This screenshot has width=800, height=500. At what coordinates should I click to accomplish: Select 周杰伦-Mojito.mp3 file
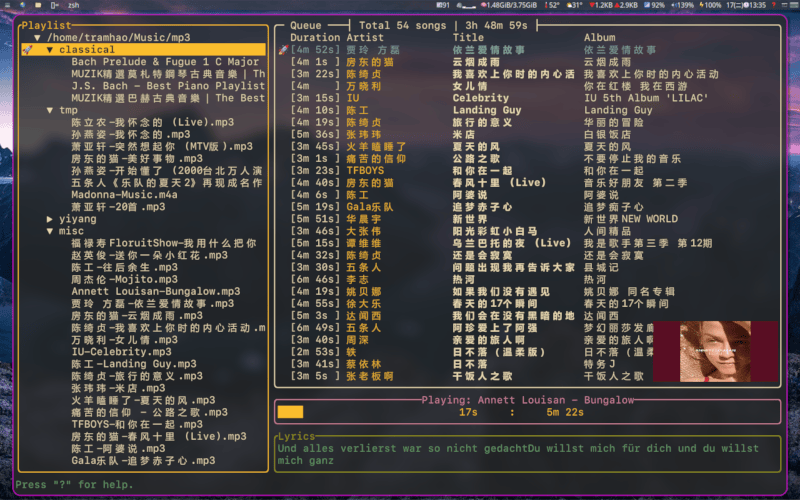pyautogui.click(x=124, y=280)
